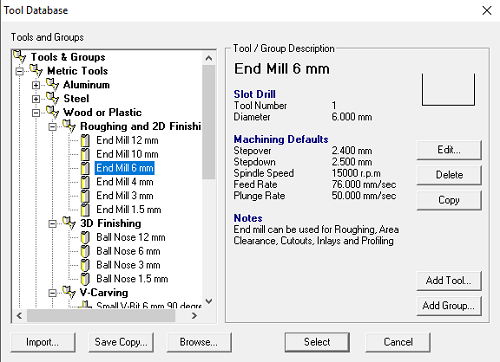500x362 pixels.
Task: Expand the Aluminum tree node
Action: tap(36, 85)
